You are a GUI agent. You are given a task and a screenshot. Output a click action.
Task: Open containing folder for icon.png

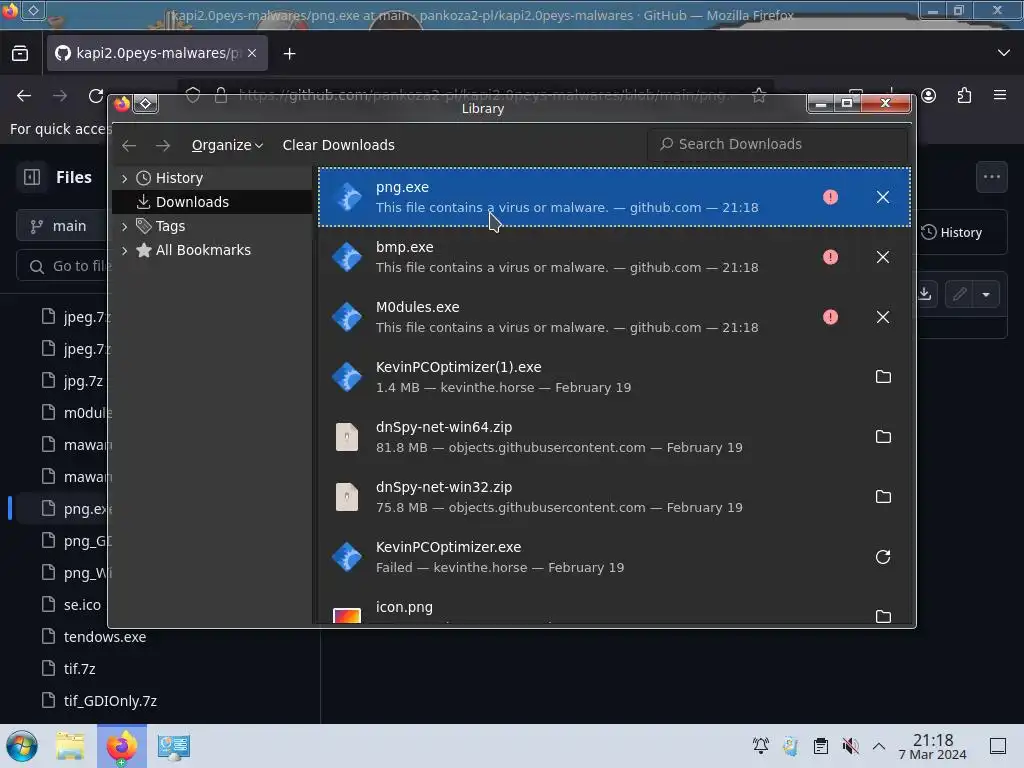(x=883, y=616)
